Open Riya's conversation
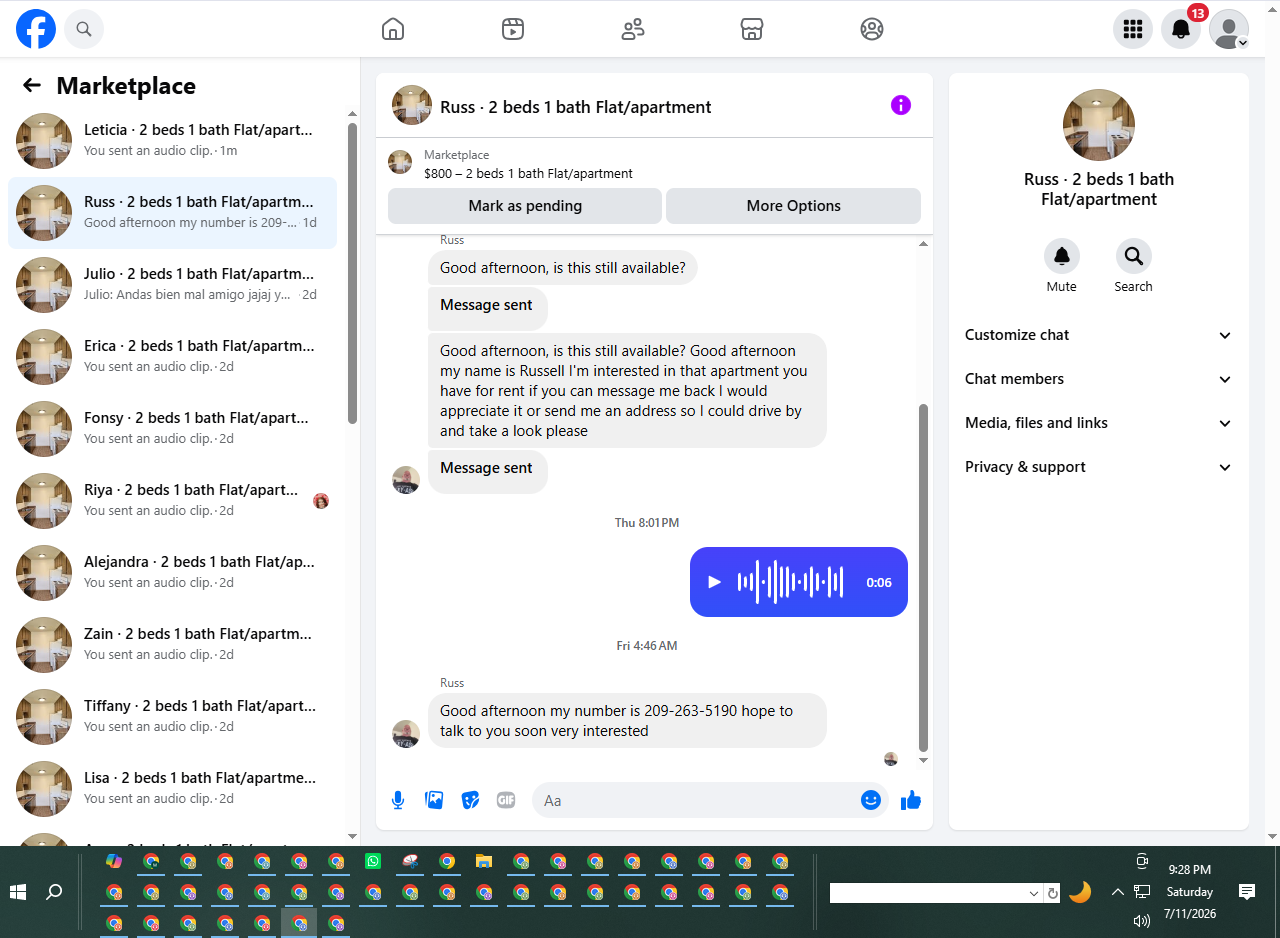1280x938 pixels. click(x=172, y=501)
